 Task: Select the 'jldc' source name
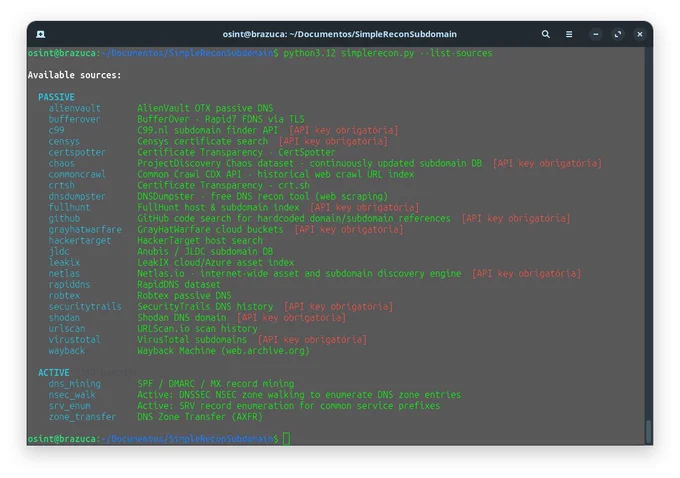tap(59, 252)
